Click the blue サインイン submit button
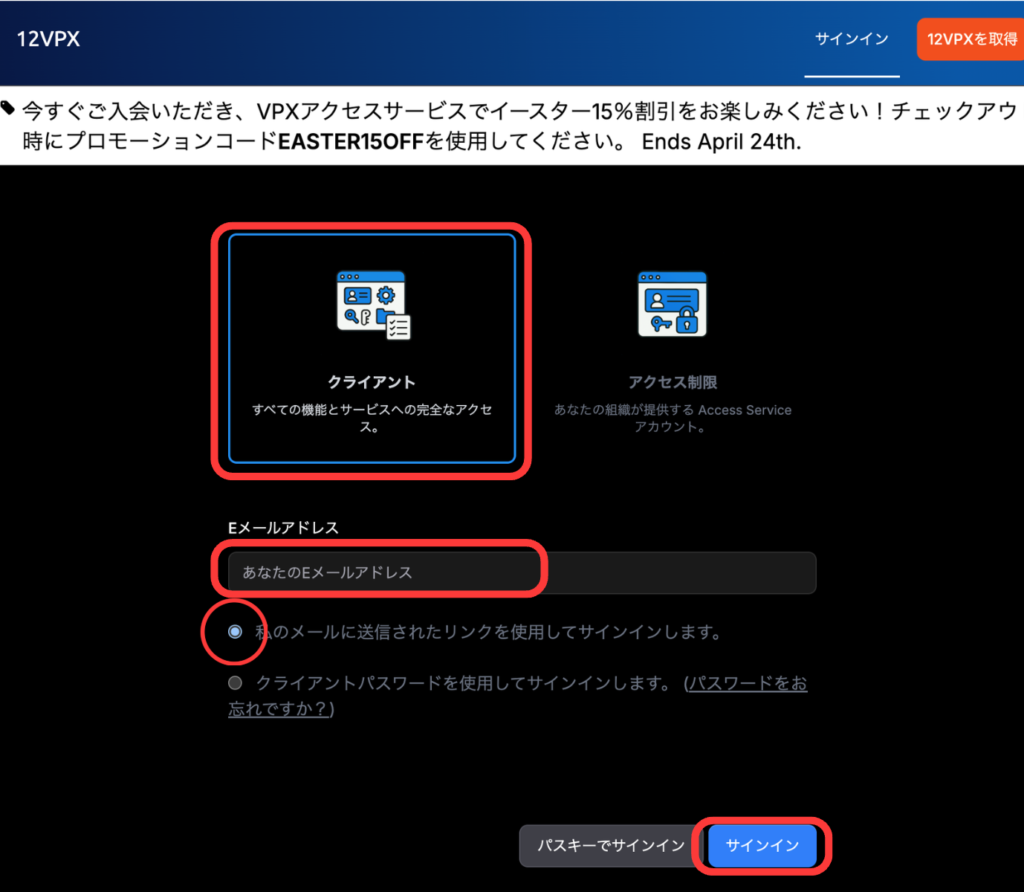Screen dimensions: 1024x892 coord(762,846)
